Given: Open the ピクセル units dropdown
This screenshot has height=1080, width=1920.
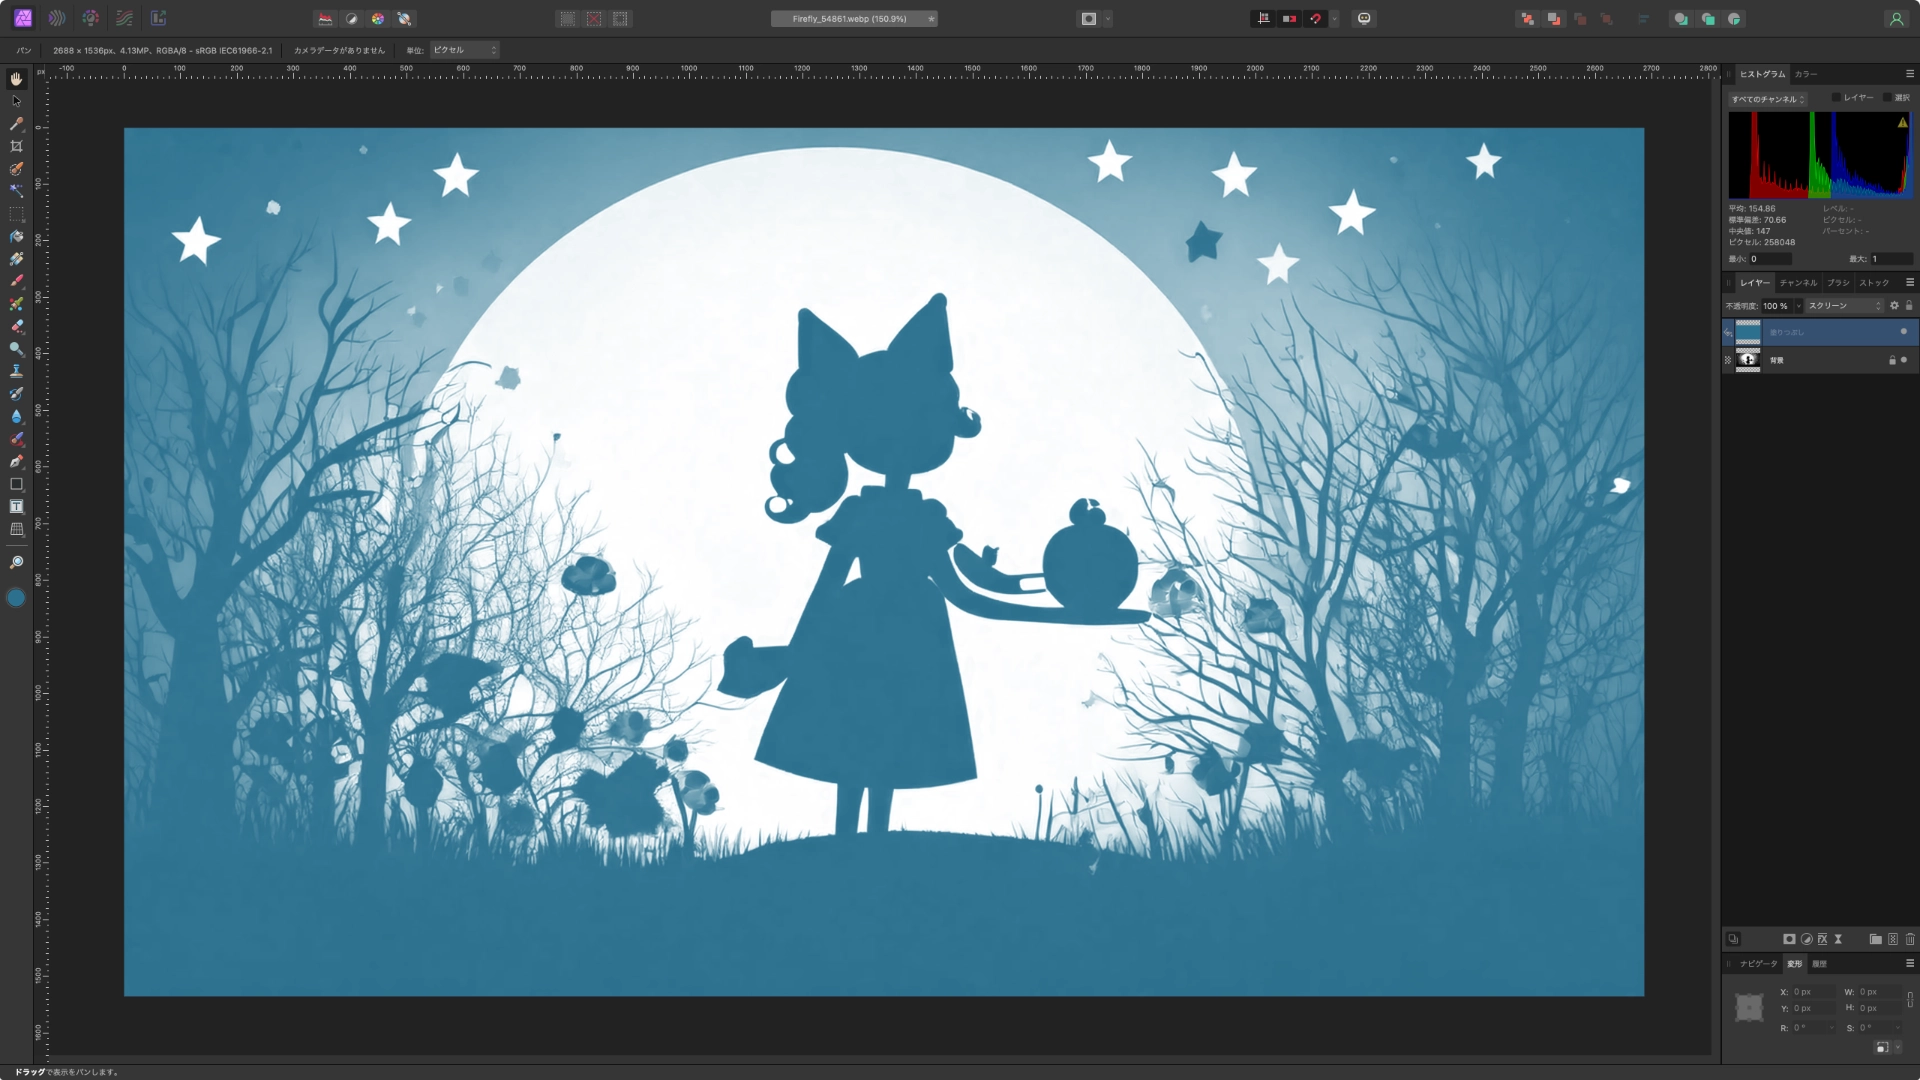Looking at the screenshot, I should coord(464,50).
